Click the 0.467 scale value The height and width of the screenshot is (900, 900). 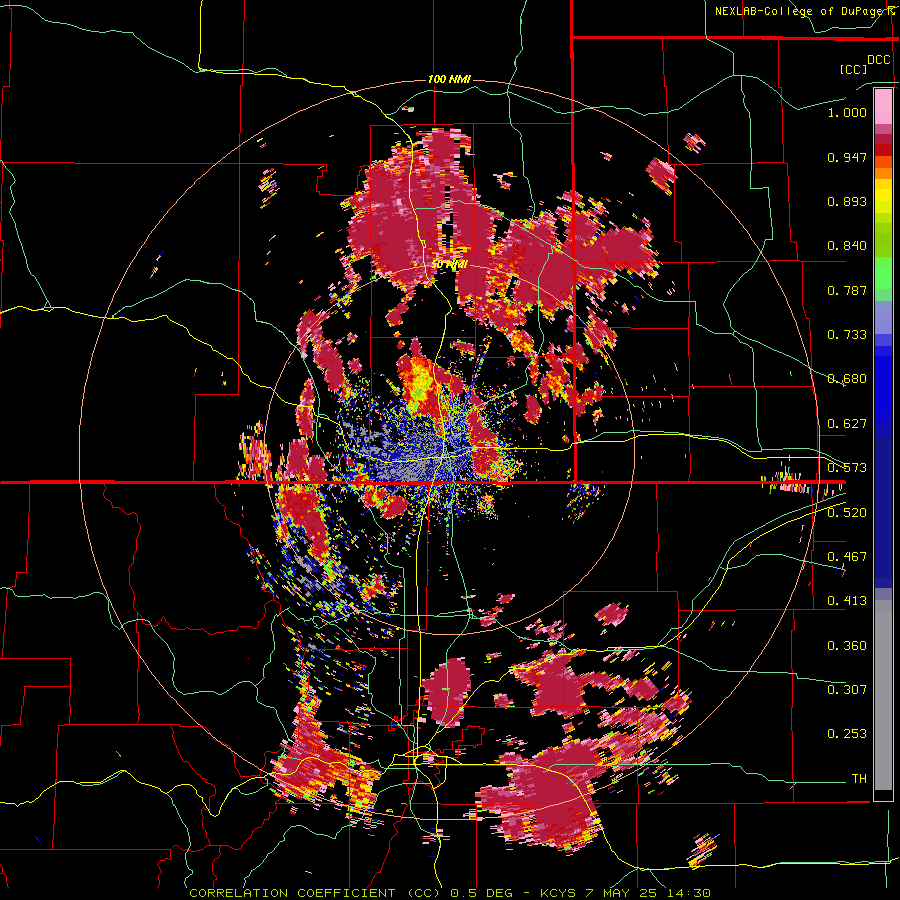(847, 557)
